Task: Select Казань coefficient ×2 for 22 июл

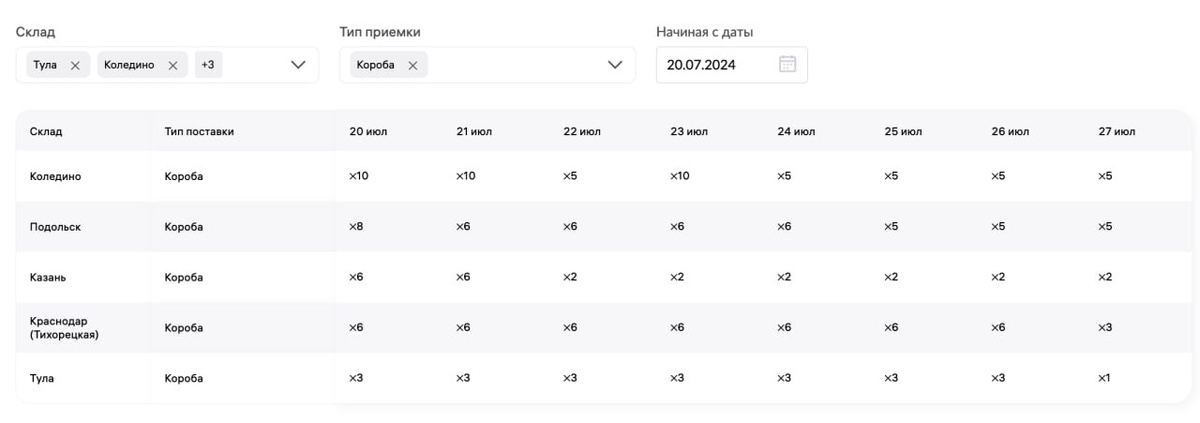Action: coord(570,277)
